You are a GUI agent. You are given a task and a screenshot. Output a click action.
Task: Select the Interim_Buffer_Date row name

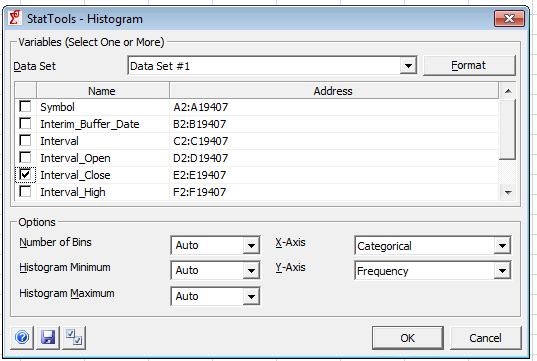coord(90,124)
